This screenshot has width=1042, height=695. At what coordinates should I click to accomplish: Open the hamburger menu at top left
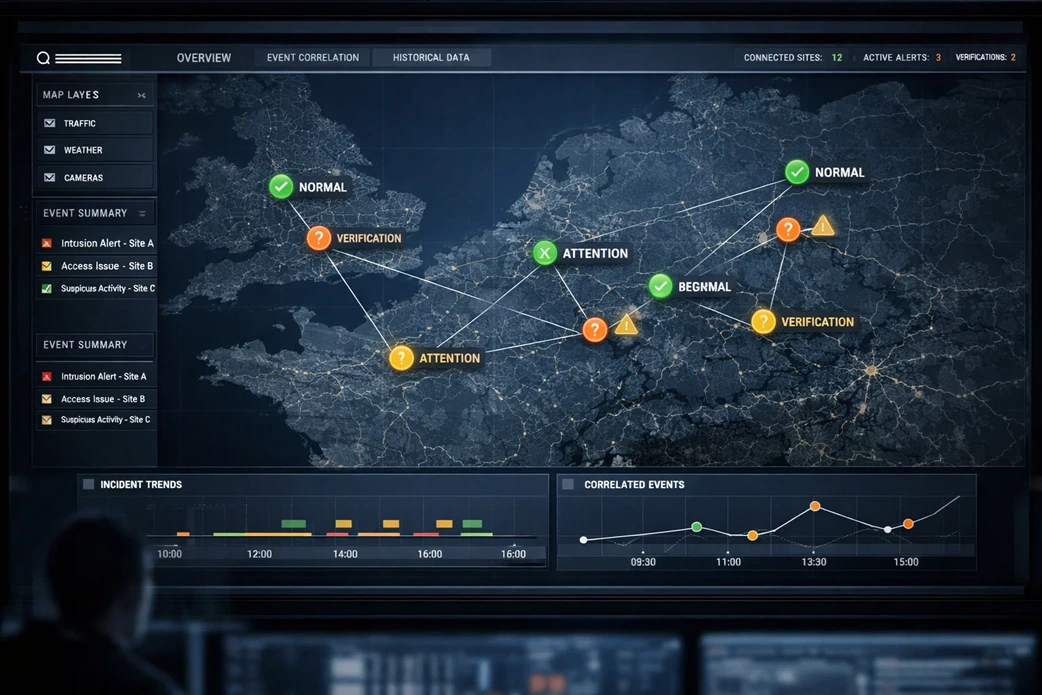(88, 57)
